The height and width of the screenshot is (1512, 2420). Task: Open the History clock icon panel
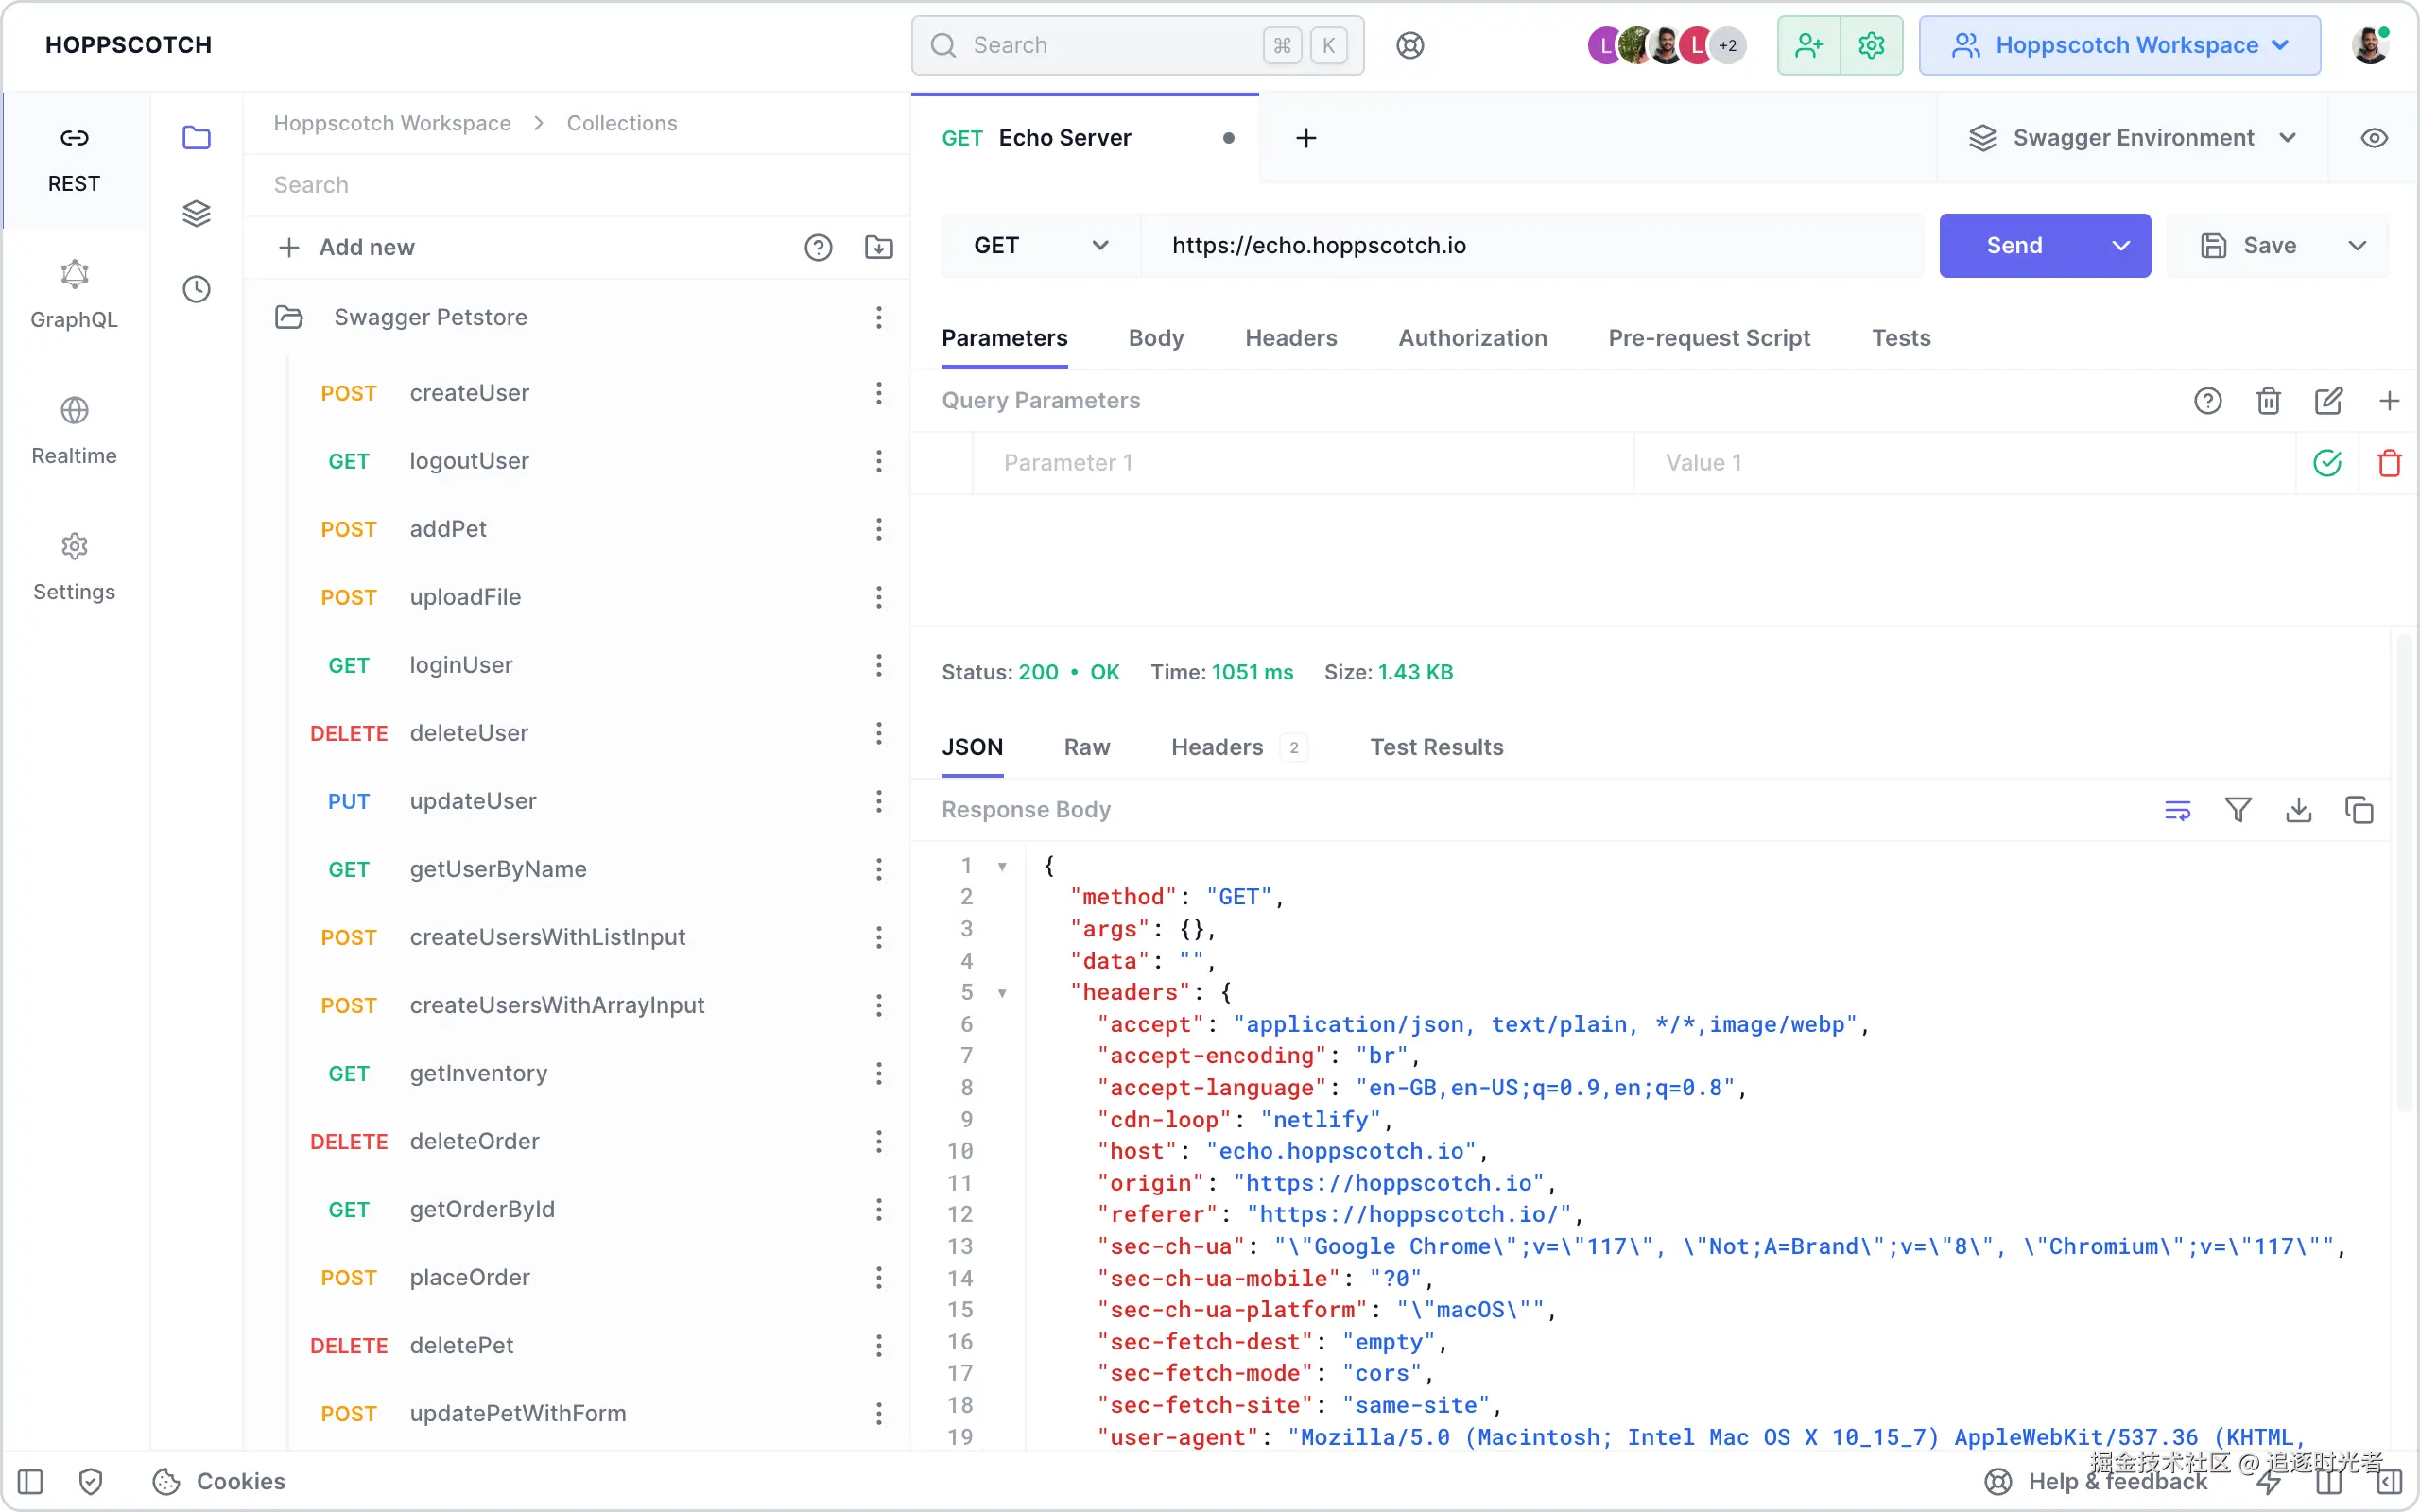(x=196, y=289)
